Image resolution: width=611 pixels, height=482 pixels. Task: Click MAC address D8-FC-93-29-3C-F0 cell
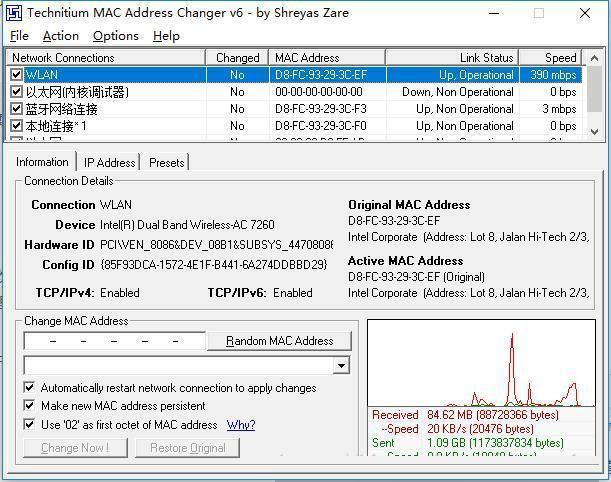point(321,126)
